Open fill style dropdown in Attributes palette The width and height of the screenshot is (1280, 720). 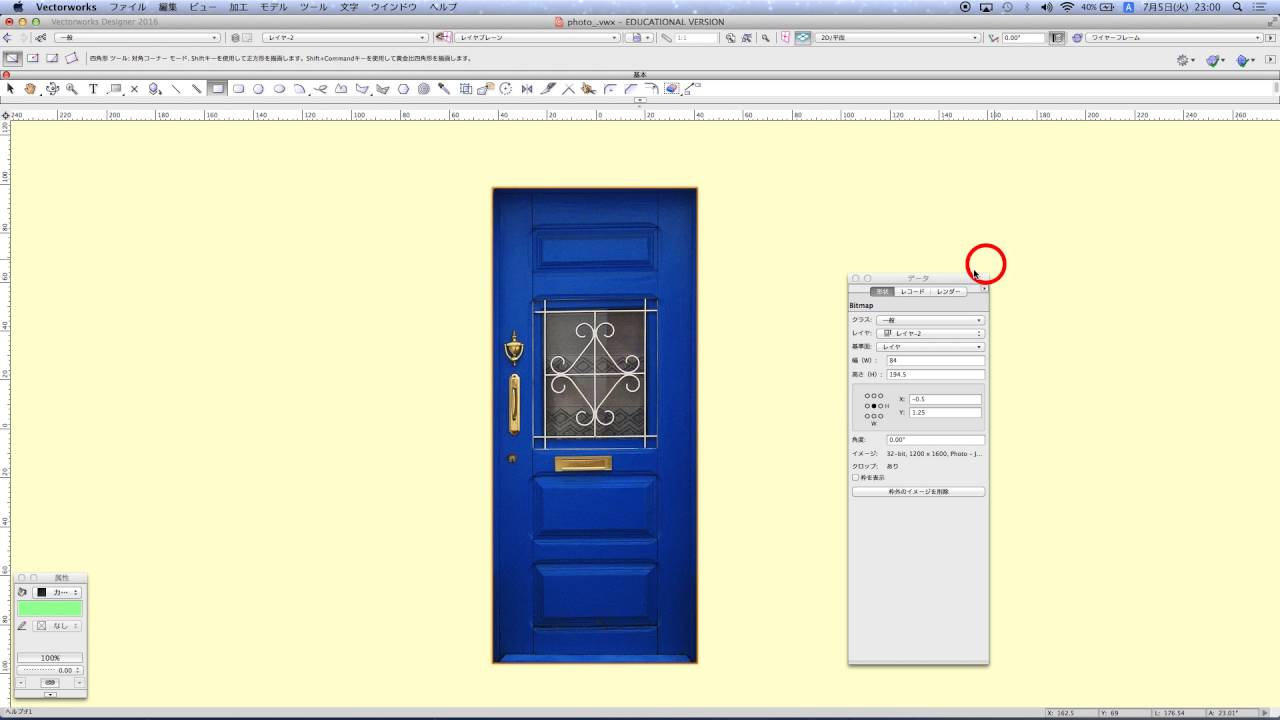pos(57,592)
